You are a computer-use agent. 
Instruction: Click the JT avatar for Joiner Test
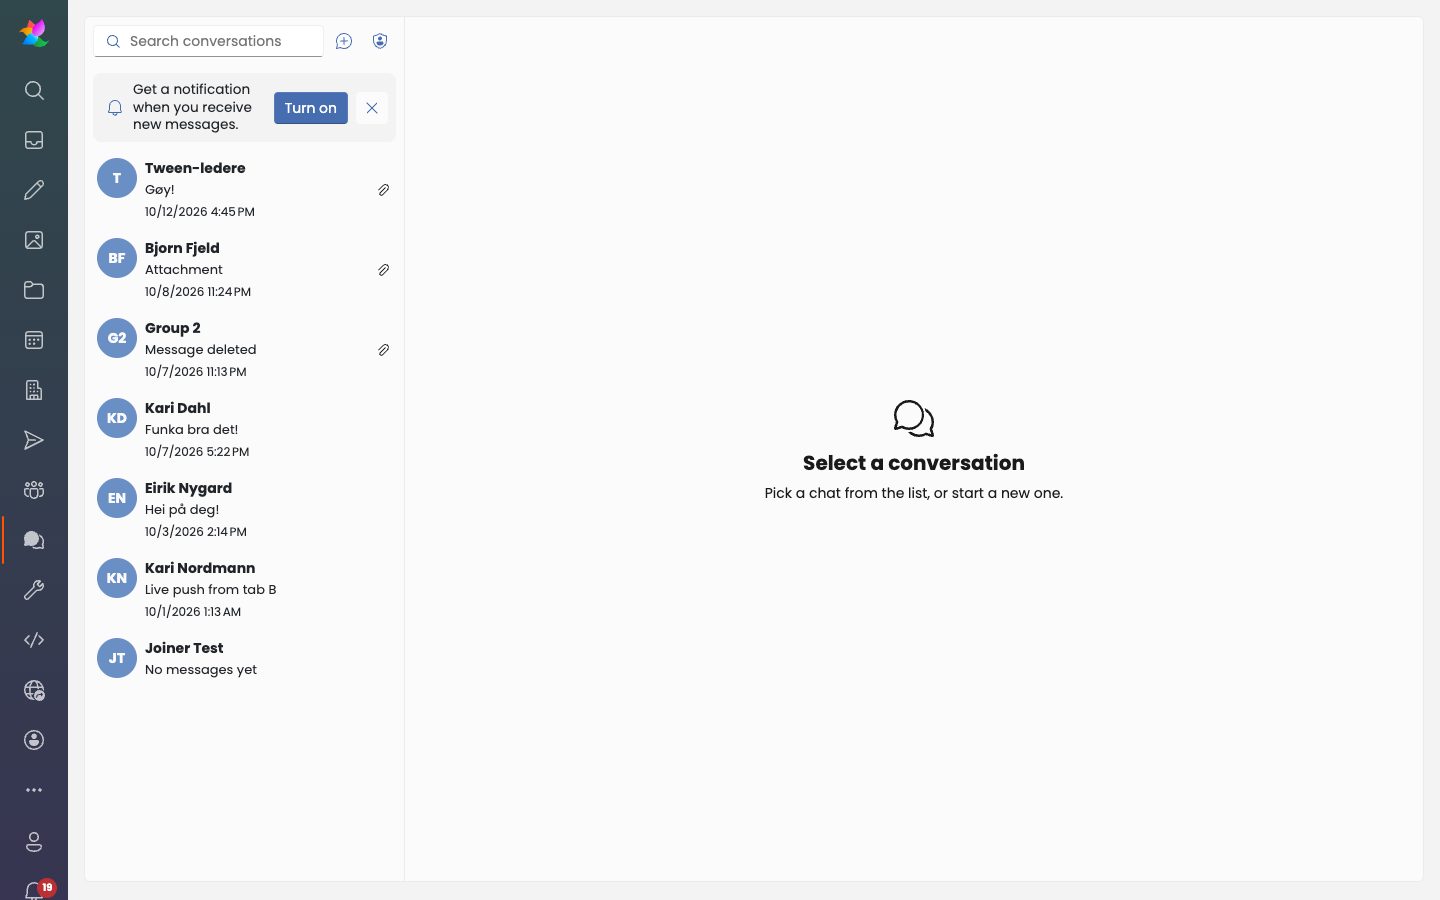coord(117,658)
